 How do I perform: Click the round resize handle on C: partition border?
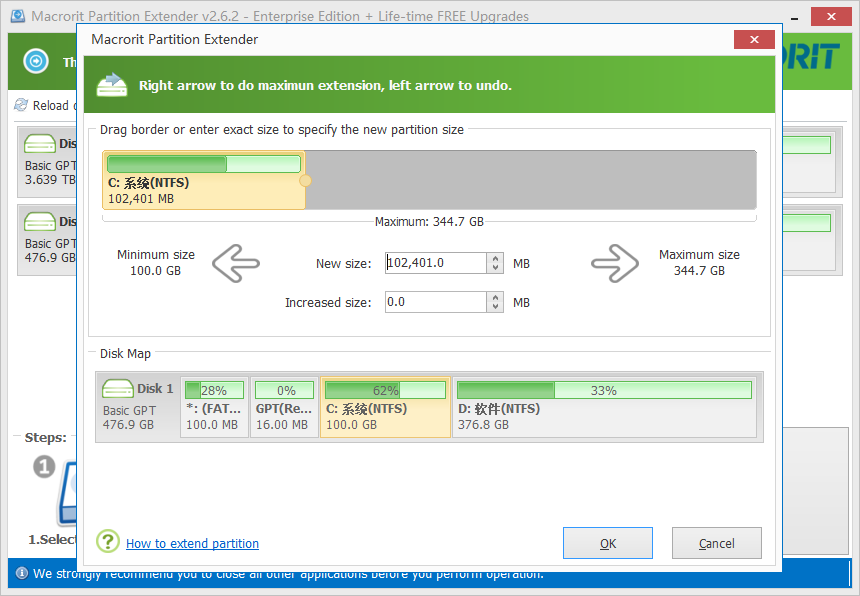tap(305, 180)
